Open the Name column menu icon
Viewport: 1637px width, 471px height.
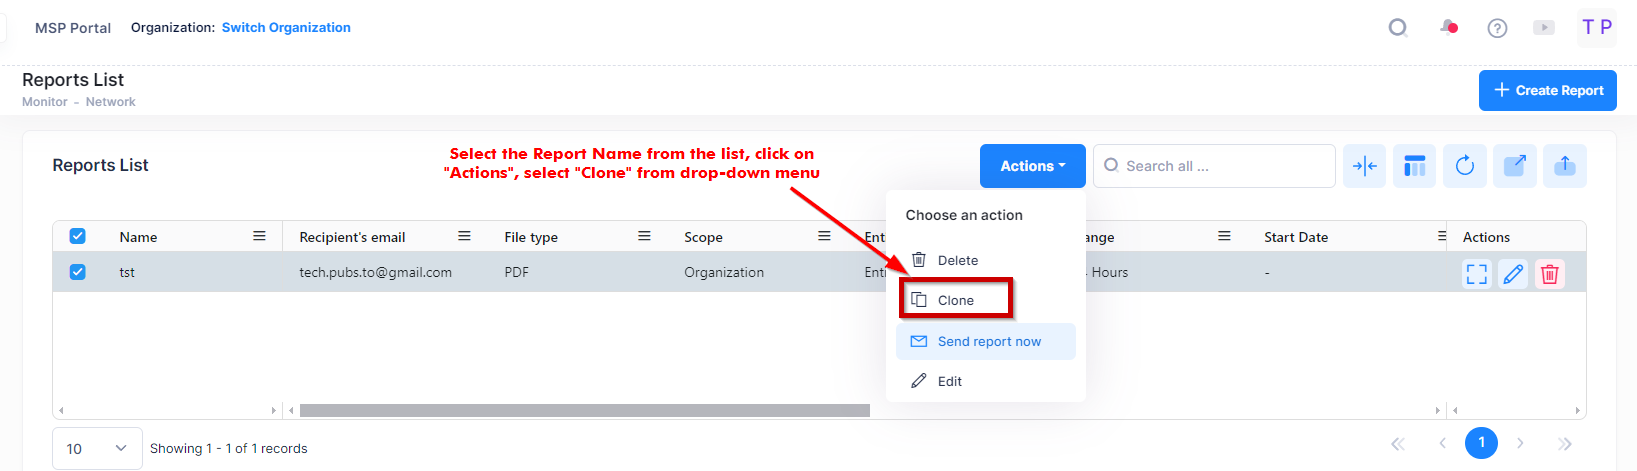pos(259,237)
